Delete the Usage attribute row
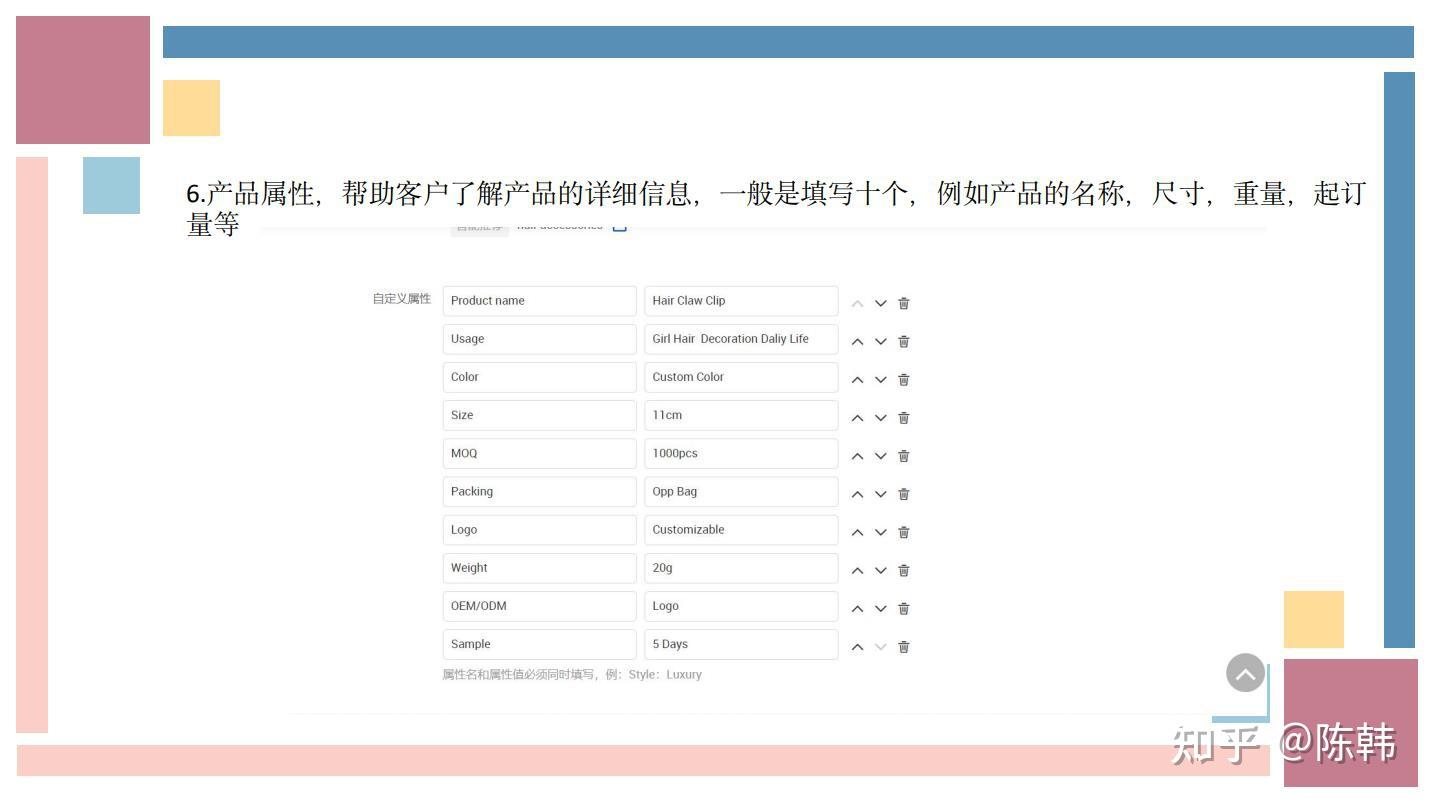The image size is (1434, 803). pyautogui.click(x=904, y=341)
